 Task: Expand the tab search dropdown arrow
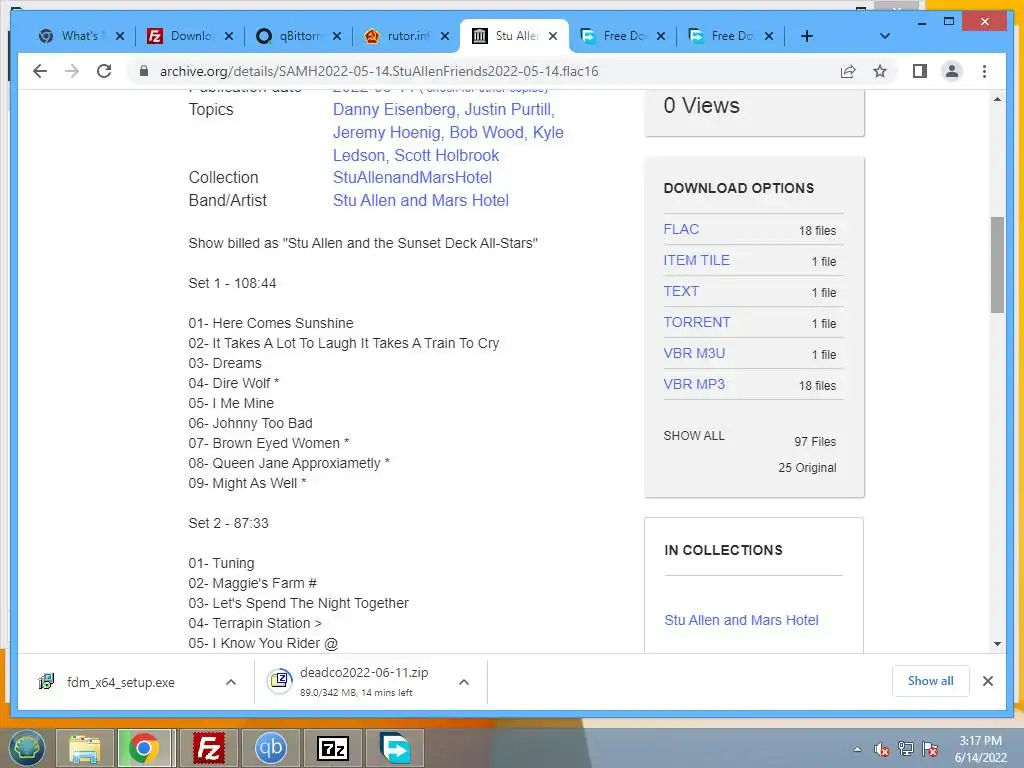pos(885,36)
